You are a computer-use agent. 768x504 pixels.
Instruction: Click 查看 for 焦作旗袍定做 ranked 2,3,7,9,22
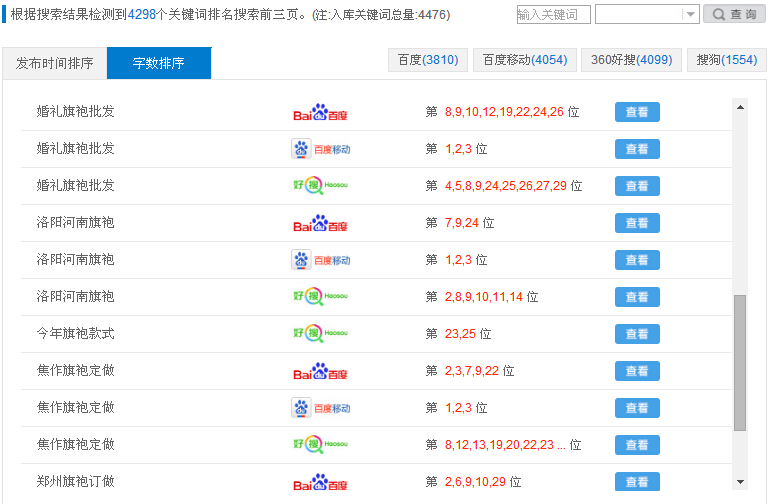(x=637, y=371)
